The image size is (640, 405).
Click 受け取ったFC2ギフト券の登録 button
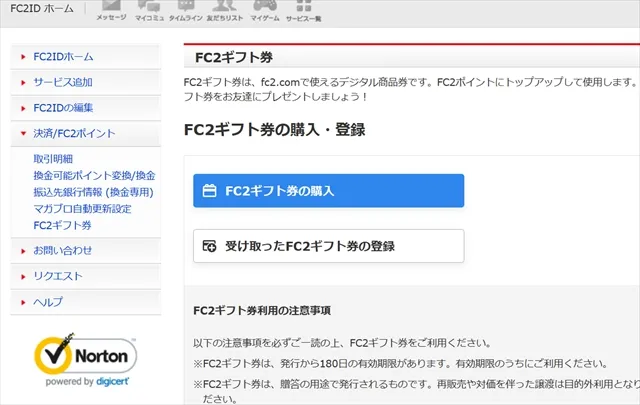(329, 246)
